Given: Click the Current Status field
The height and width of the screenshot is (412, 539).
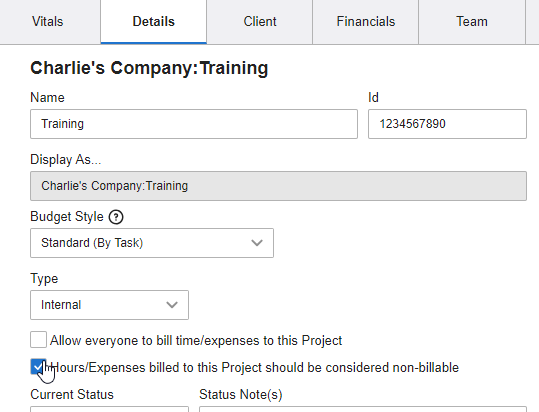Looking at the screenshot, I should pyautogui.click(x=109, y=409).
